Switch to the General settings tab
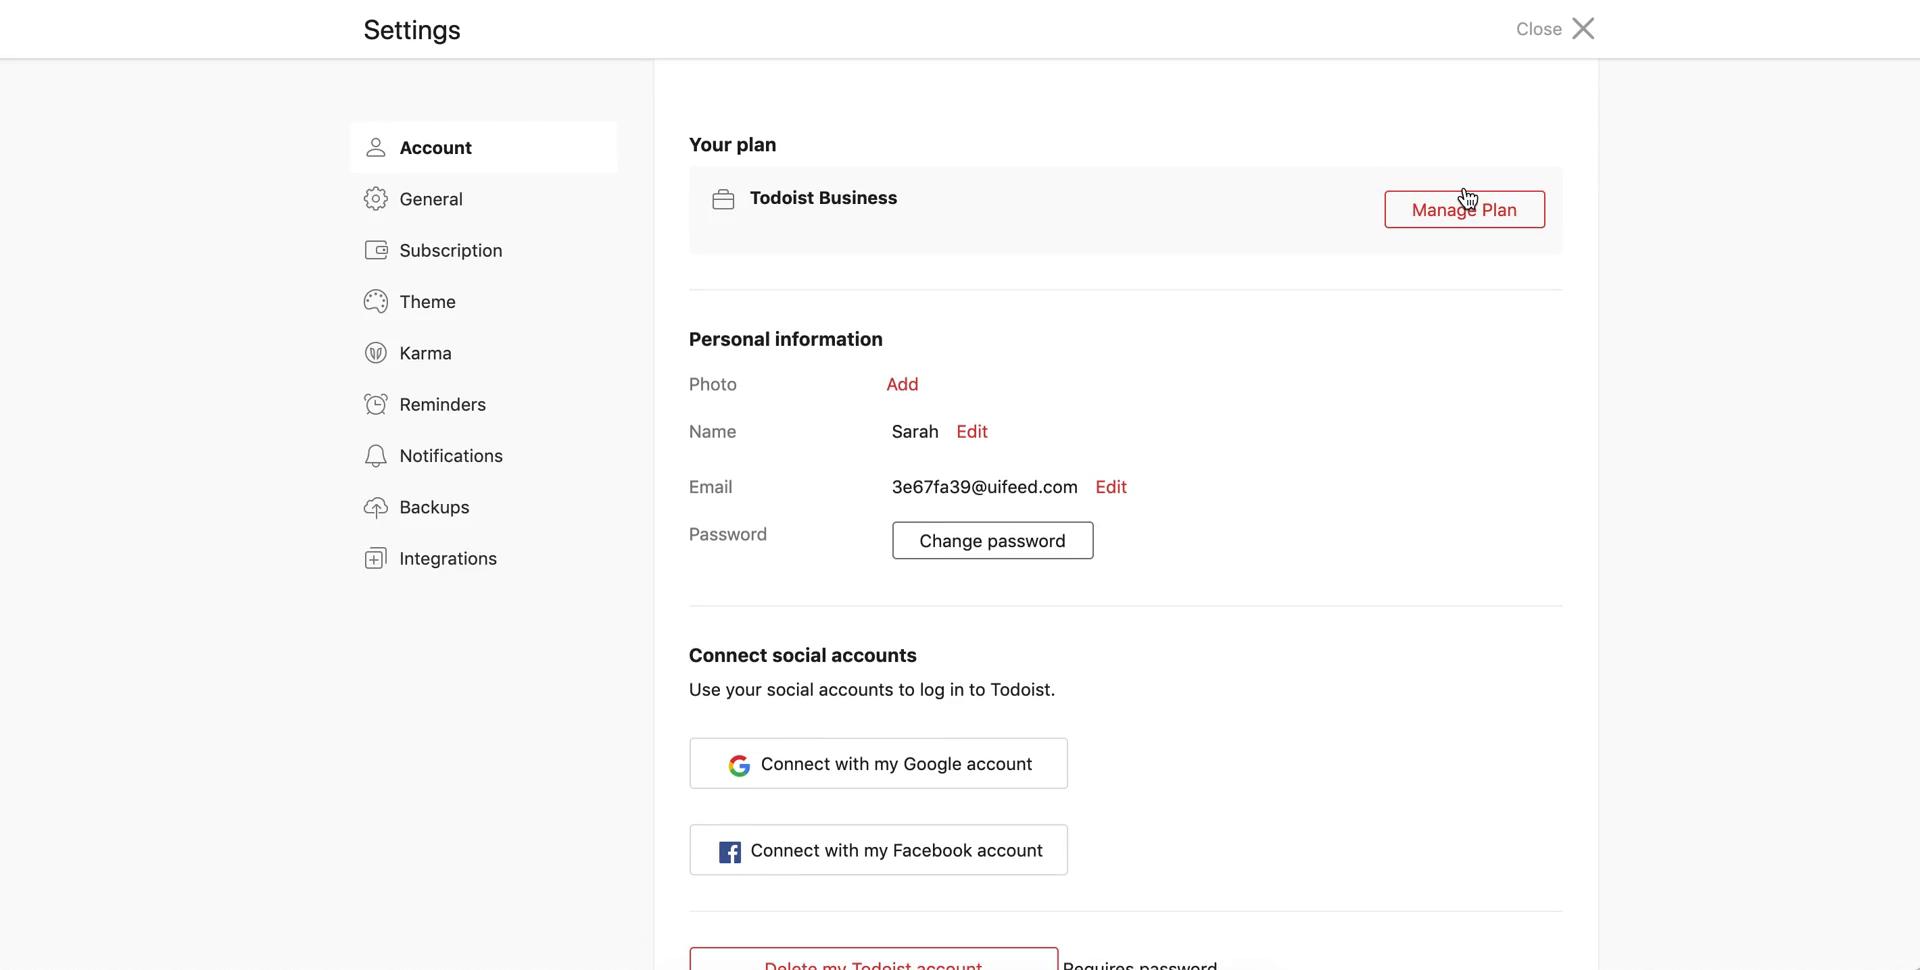The width and height of the screenshot is (1920, 970). (x=484, y=199)
